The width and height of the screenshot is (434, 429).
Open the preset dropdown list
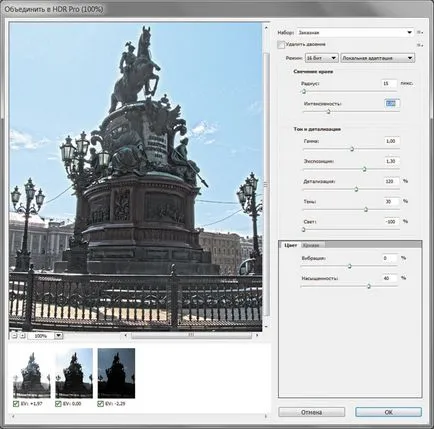(x=355, y=33)
